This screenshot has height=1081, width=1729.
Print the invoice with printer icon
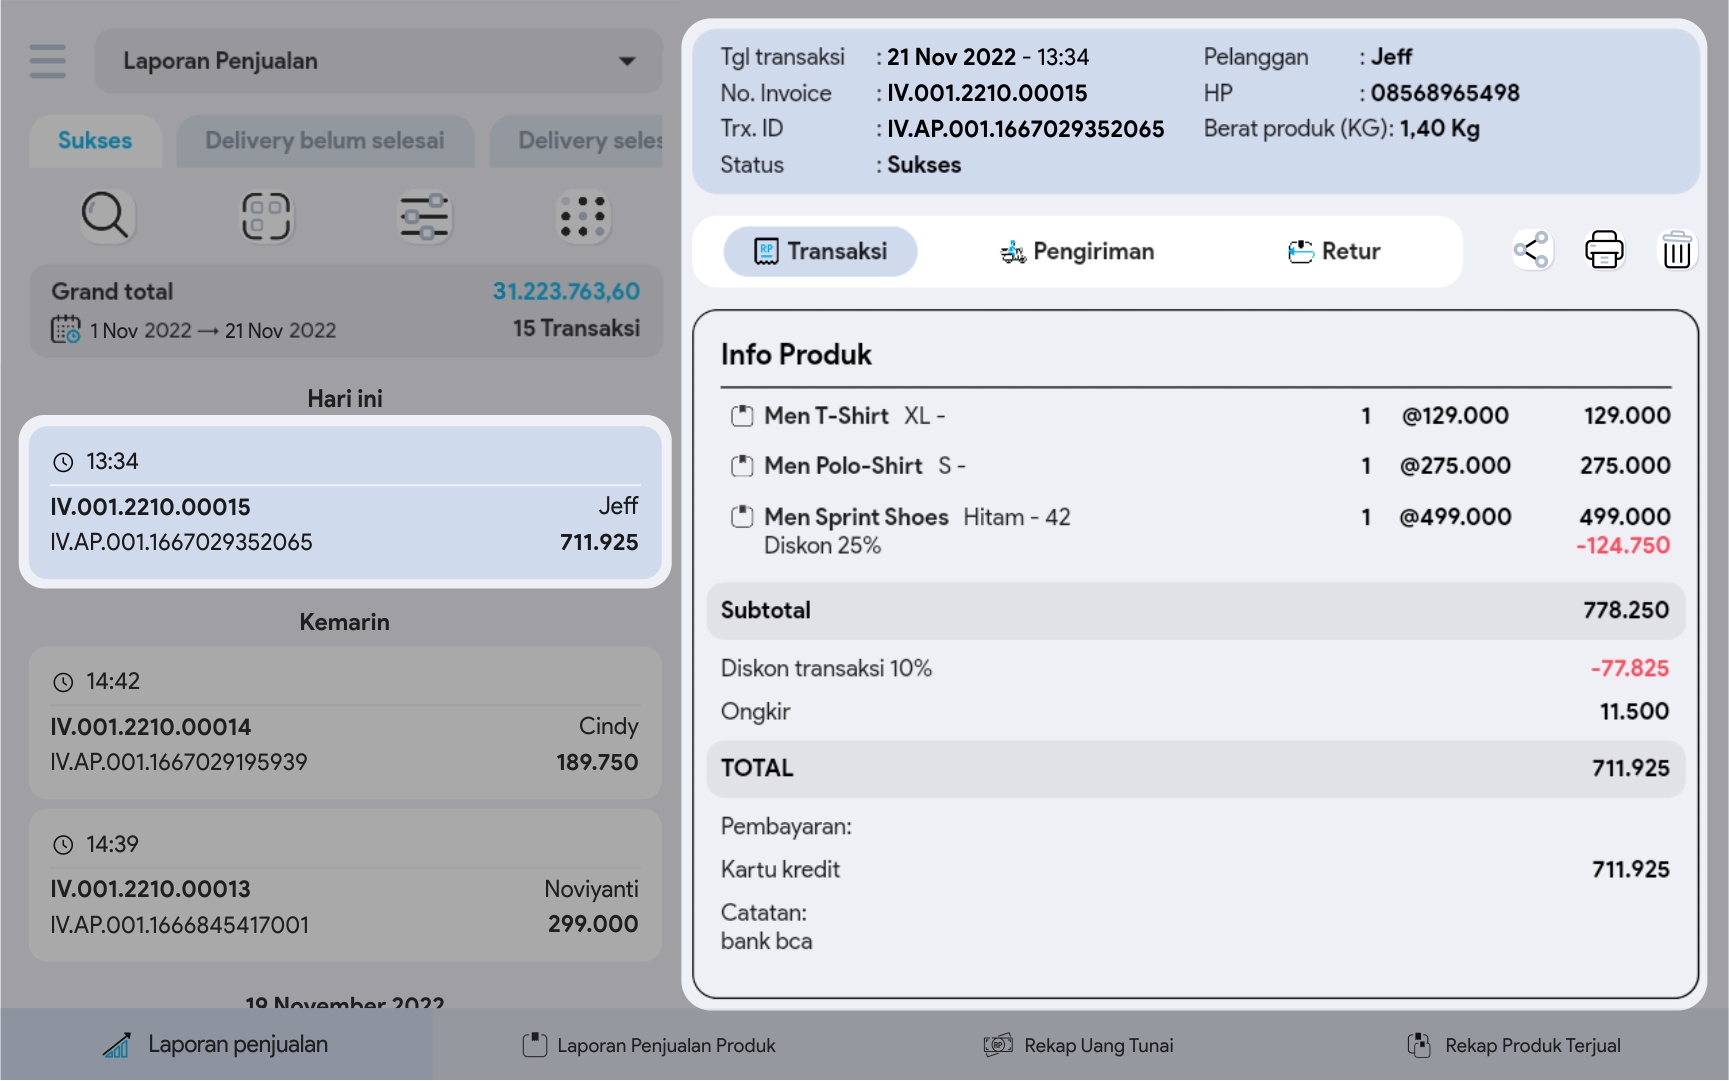[1604, 250]
